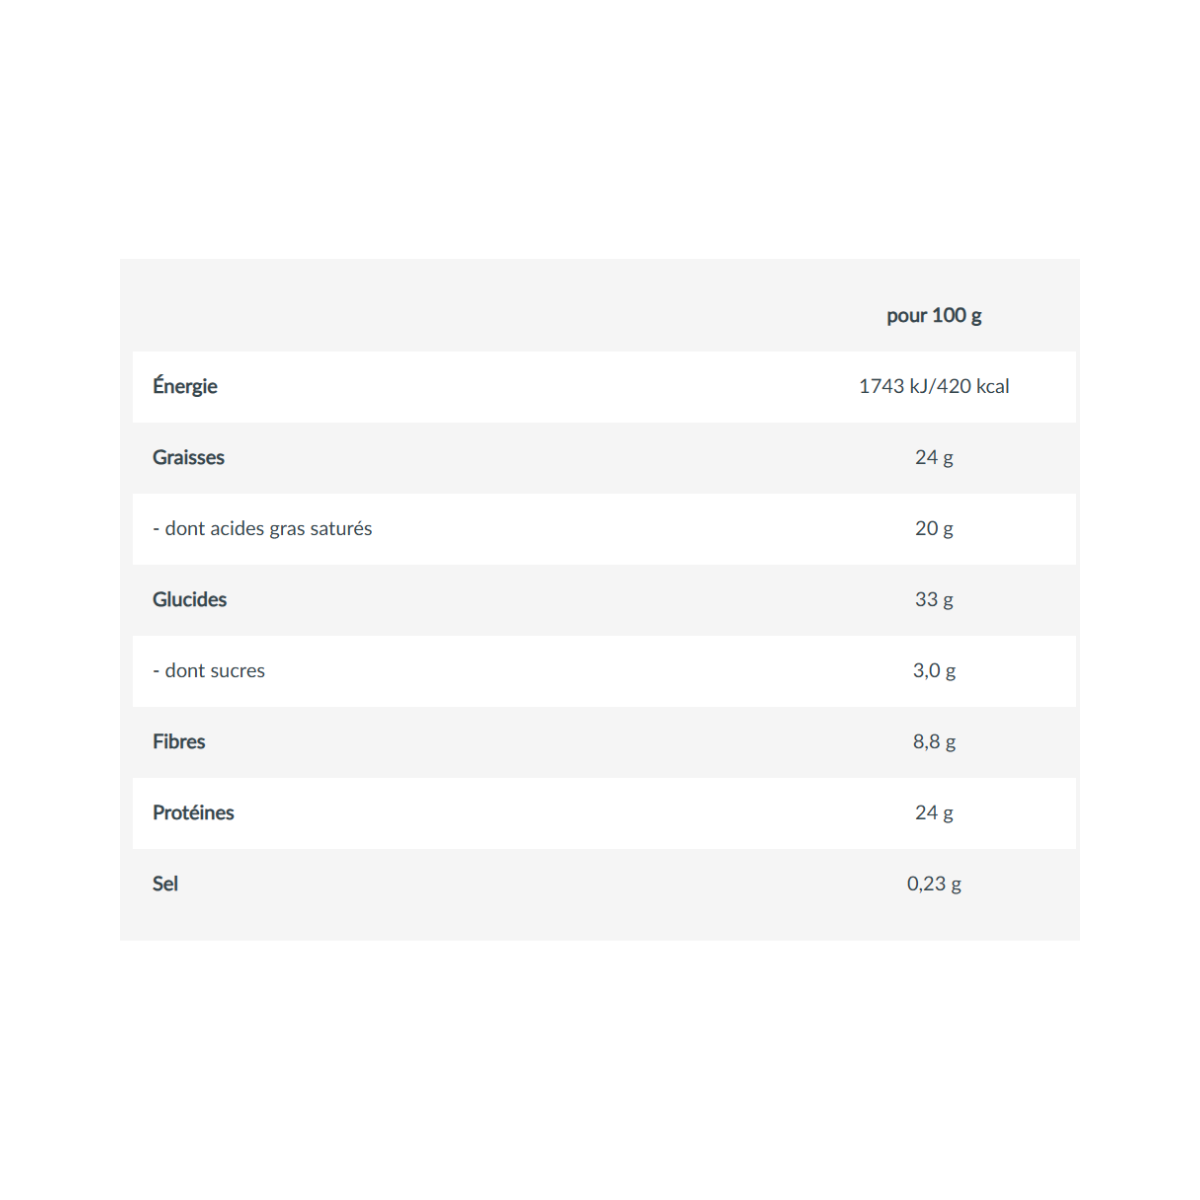This screenshot has height=1200, width=1200.
Task: Select the 'dont sucres' label
Action: click(209, 670)
